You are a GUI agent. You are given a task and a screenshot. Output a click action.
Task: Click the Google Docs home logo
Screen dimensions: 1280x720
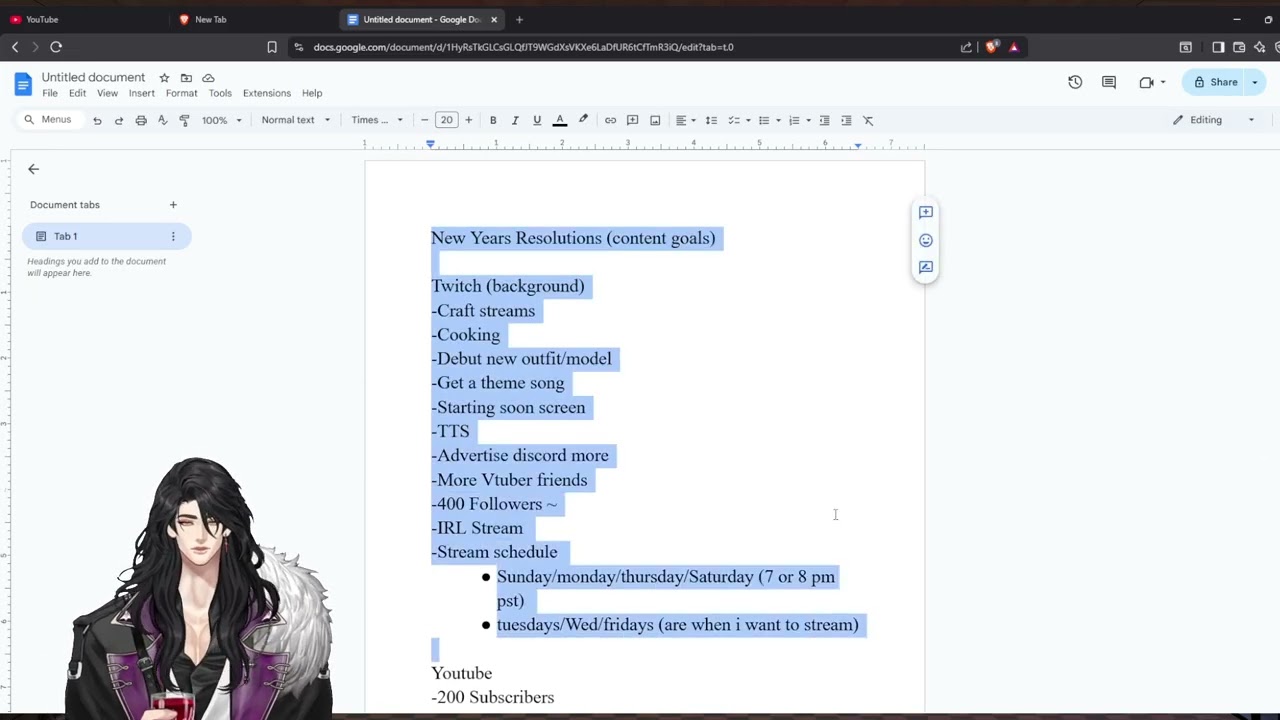(23, 84)
